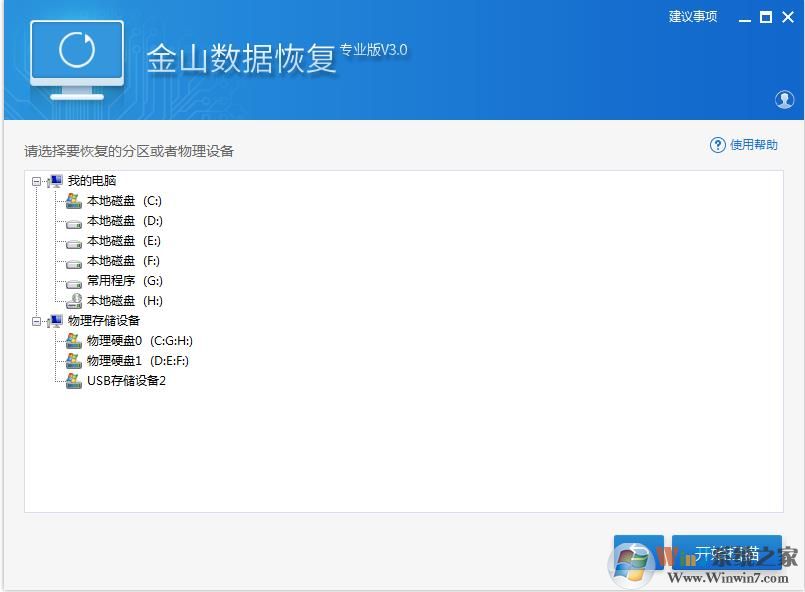Screen dimensions: 805x592
Task: Select 本地磁盘 (D:) partition
Action: click(x=125, y=221)
